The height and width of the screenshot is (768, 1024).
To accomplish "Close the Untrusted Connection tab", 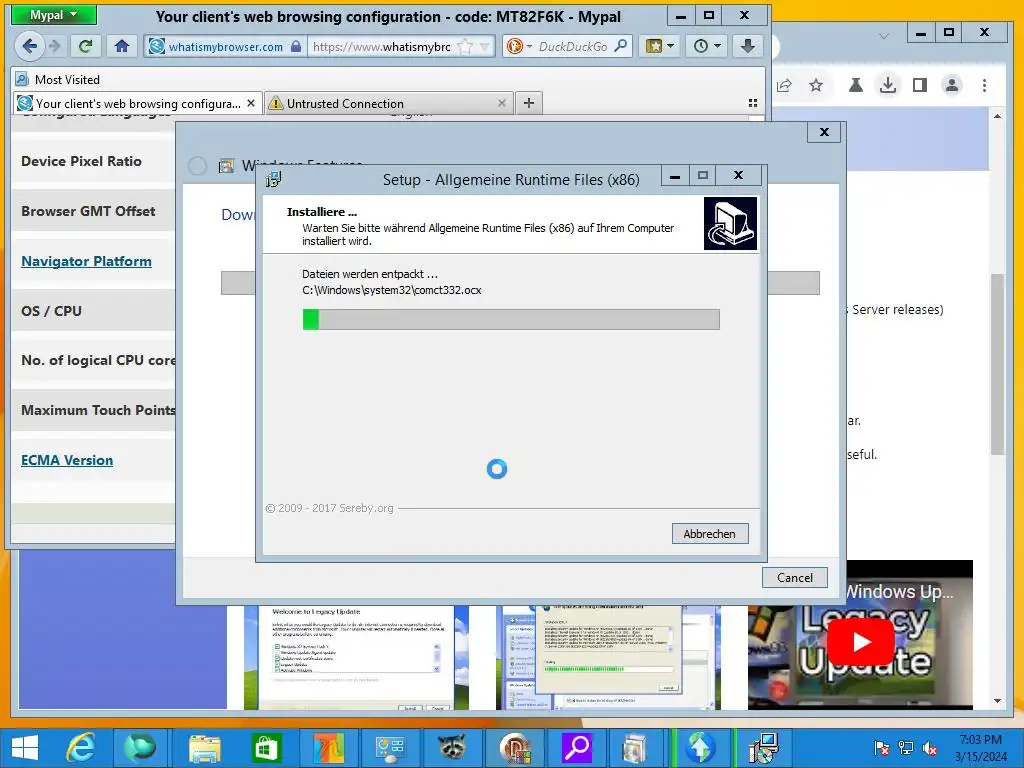I will pos(502,103).
